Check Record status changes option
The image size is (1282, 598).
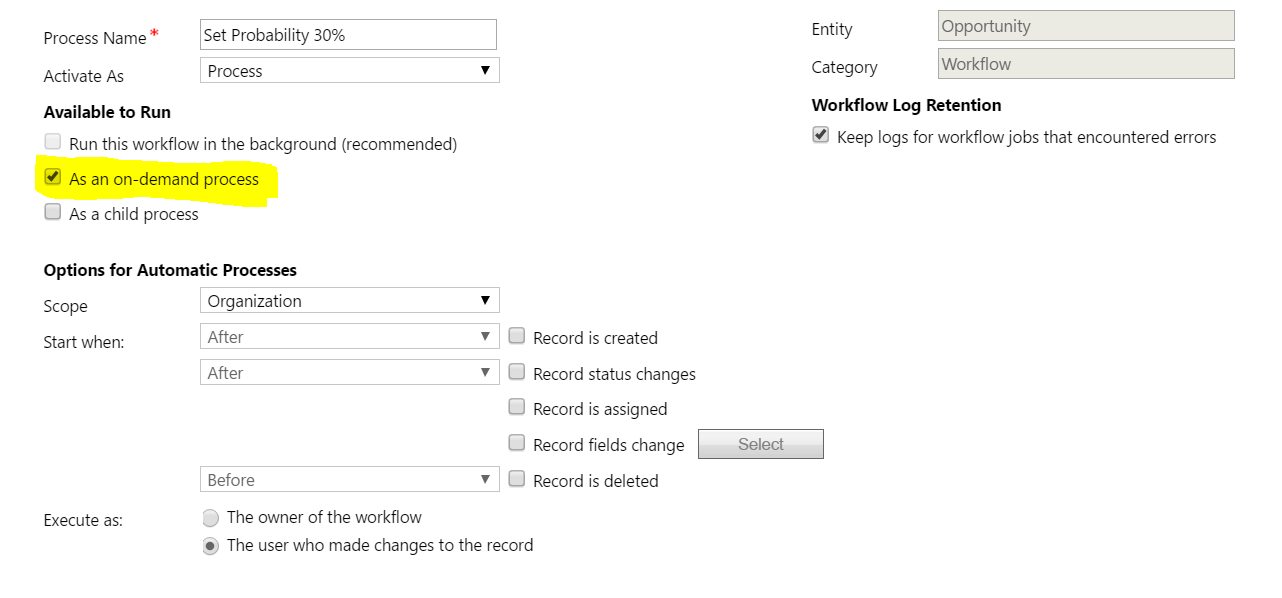click(517, 372)
